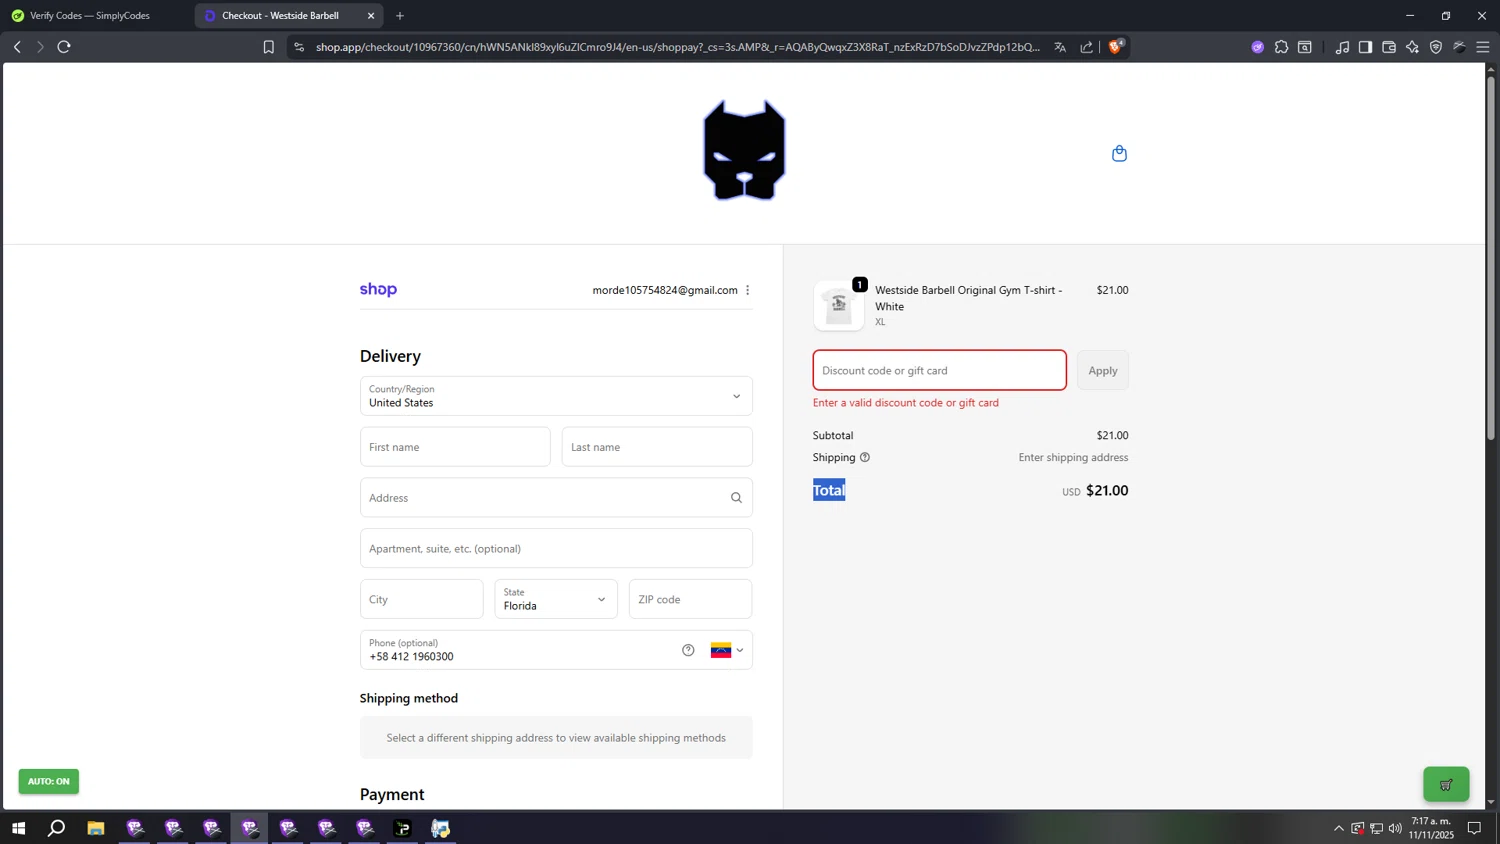The width and height of the screenshot is (1500, 844).
Task: Show phone number help question-mark icon
Action: [x=688, y=650]
